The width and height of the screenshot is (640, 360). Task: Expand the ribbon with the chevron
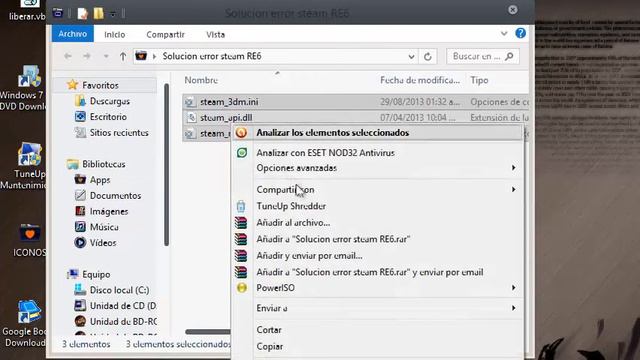pos(504,33)
